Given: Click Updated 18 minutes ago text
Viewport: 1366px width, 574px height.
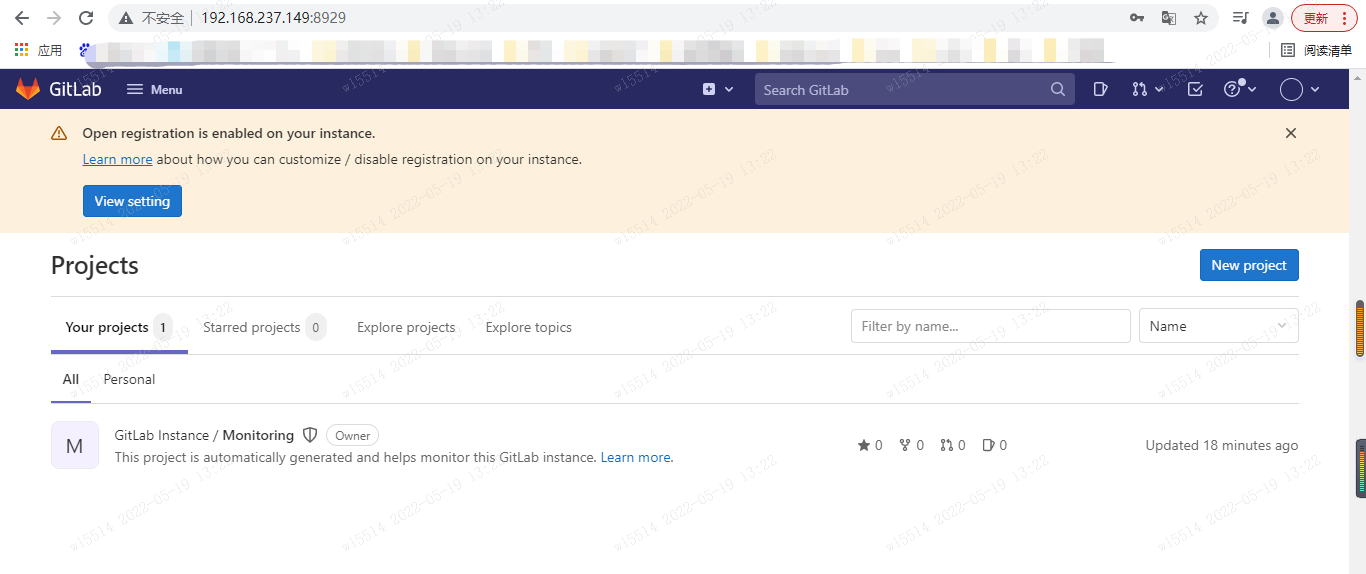Looking at the screenshot, I should pyautogui.click(x=1222, y=445).
